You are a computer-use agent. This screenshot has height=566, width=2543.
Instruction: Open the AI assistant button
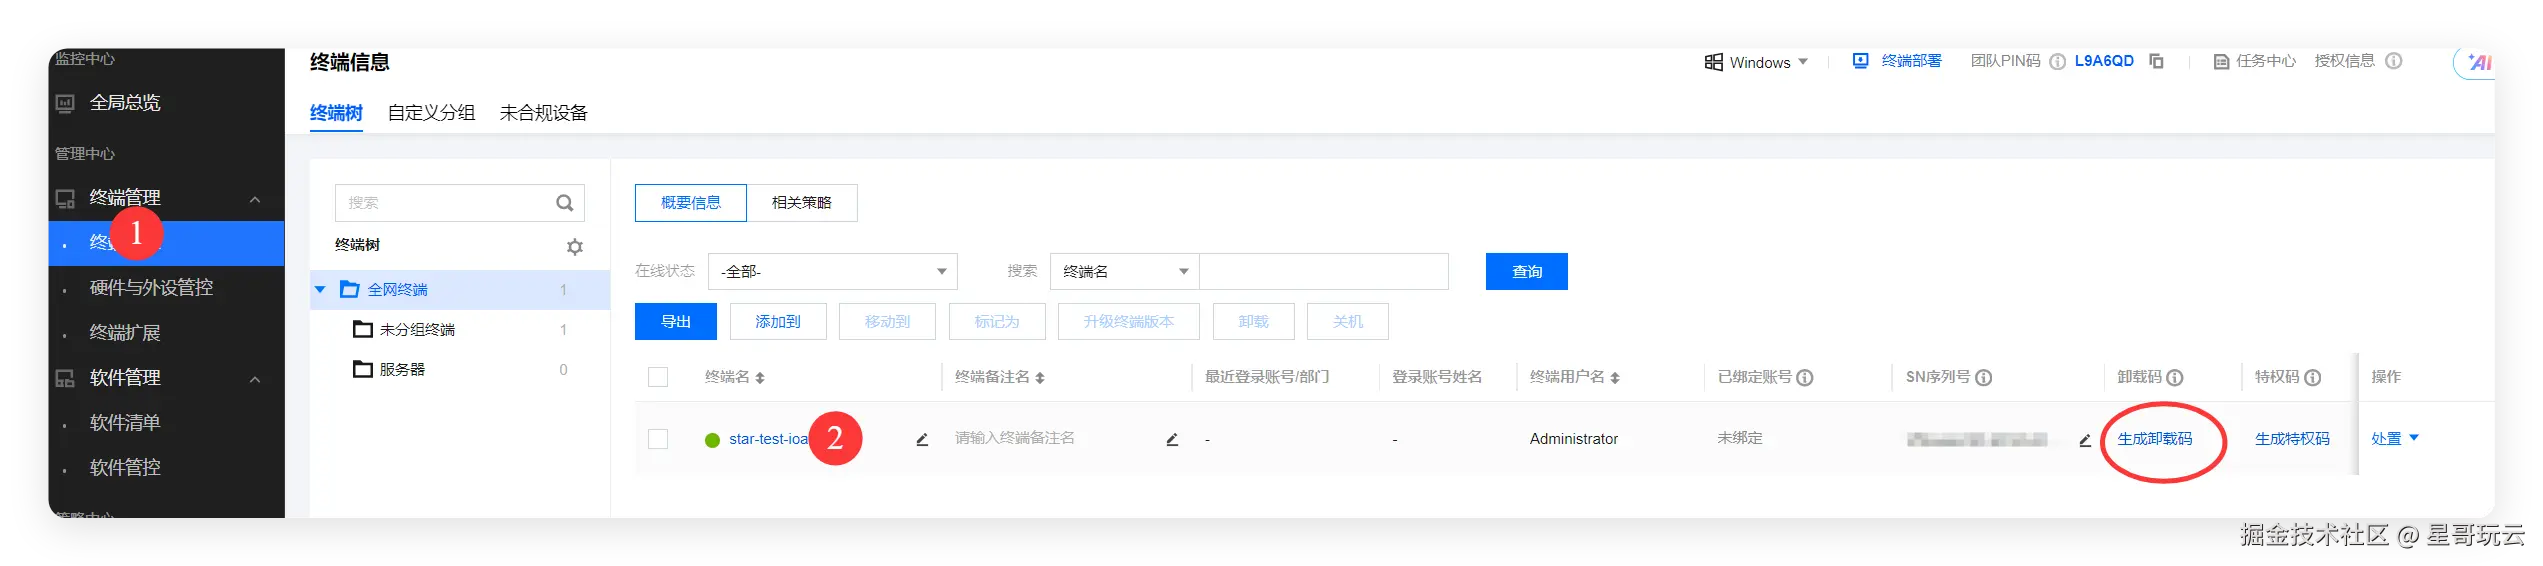click(x=2474, y=63)
